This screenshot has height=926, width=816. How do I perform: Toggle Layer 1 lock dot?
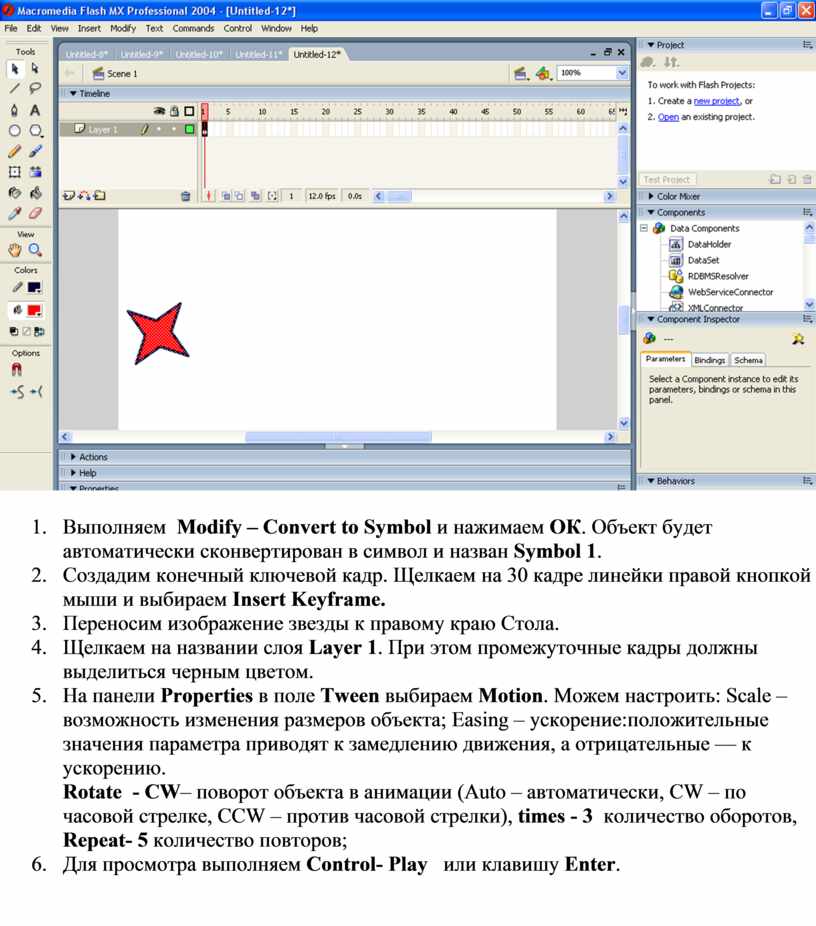174,129
